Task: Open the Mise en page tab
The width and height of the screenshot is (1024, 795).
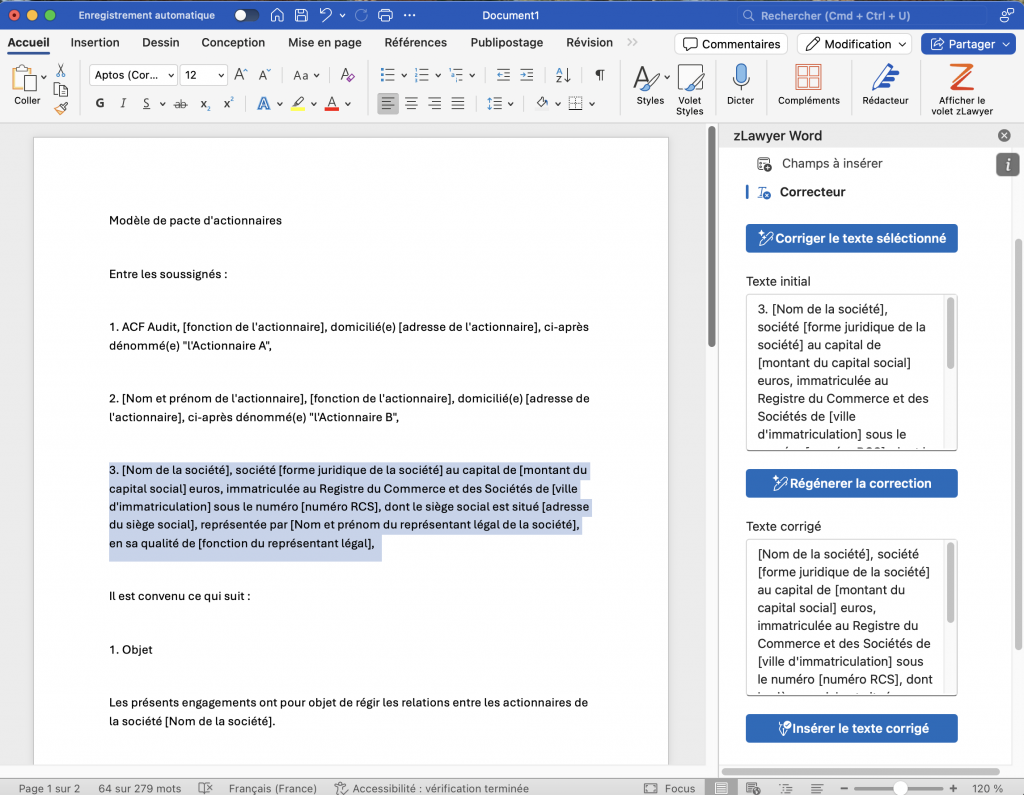Action: point(324,43)
